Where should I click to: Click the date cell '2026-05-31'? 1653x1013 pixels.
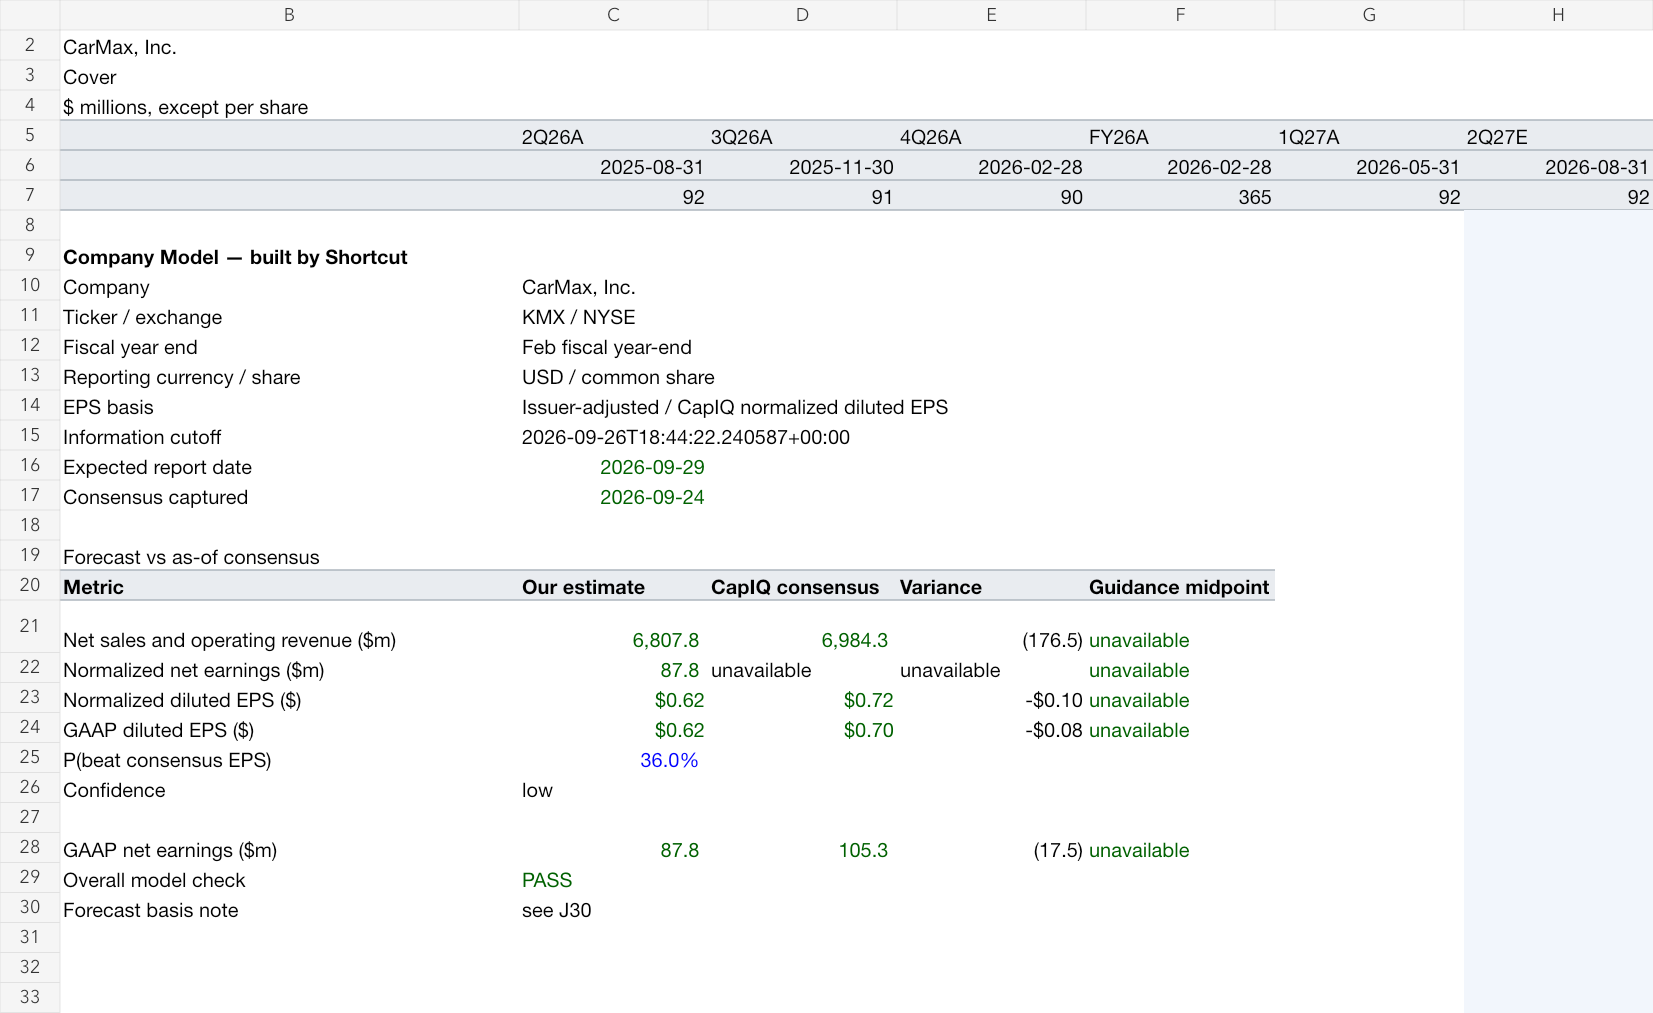point(1369,167)
